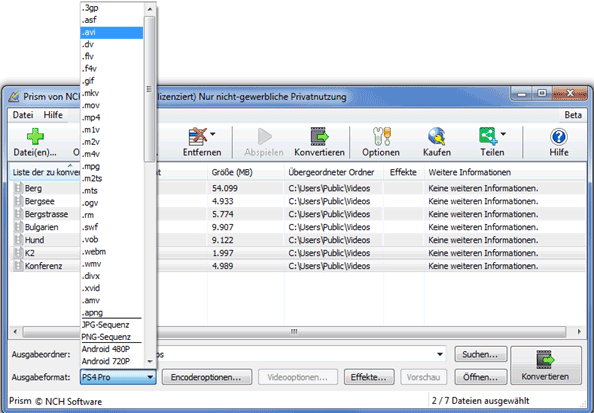The width and height of the screenshot is (594, 413).
Task: Click the green plus Datei(en) add icon
Action: [35, 137]
